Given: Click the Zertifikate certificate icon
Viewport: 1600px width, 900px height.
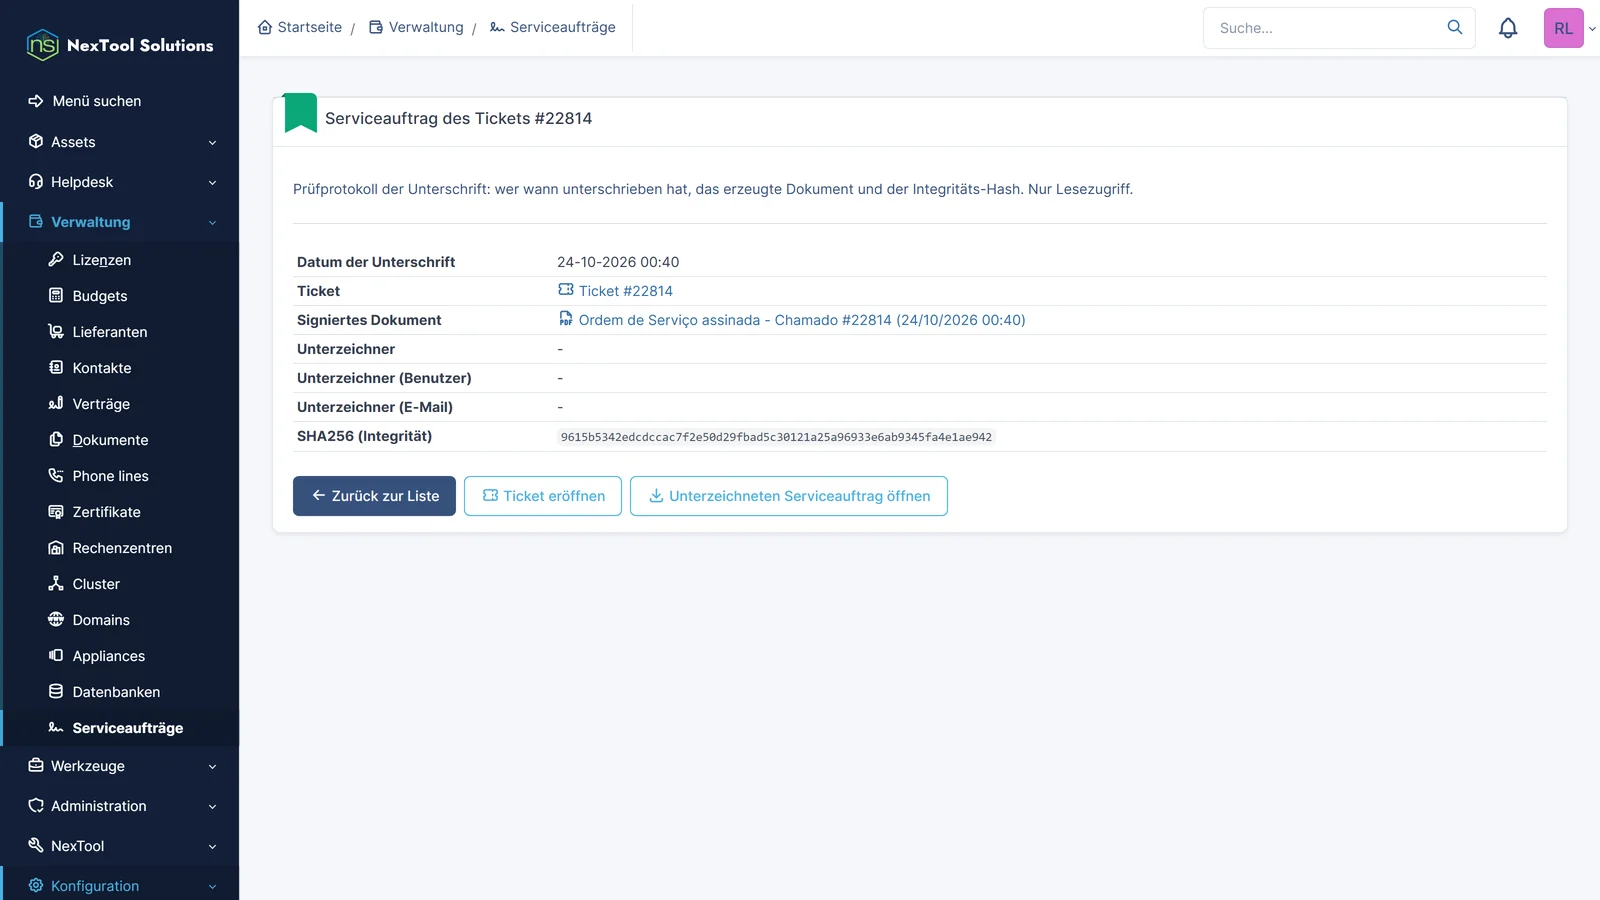Looking at the screenshot, I should pos(56,512).
